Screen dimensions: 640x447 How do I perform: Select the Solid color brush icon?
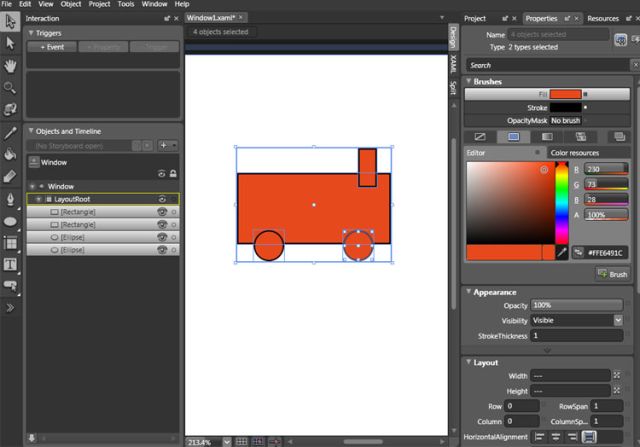513,136
